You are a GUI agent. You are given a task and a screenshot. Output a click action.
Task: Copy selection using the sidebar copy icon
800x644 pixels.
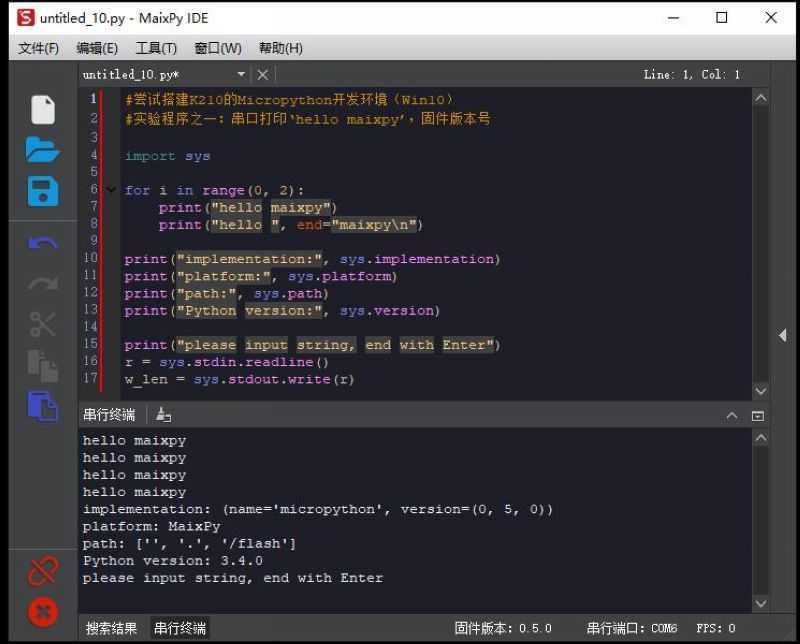[x=43, y=366]
